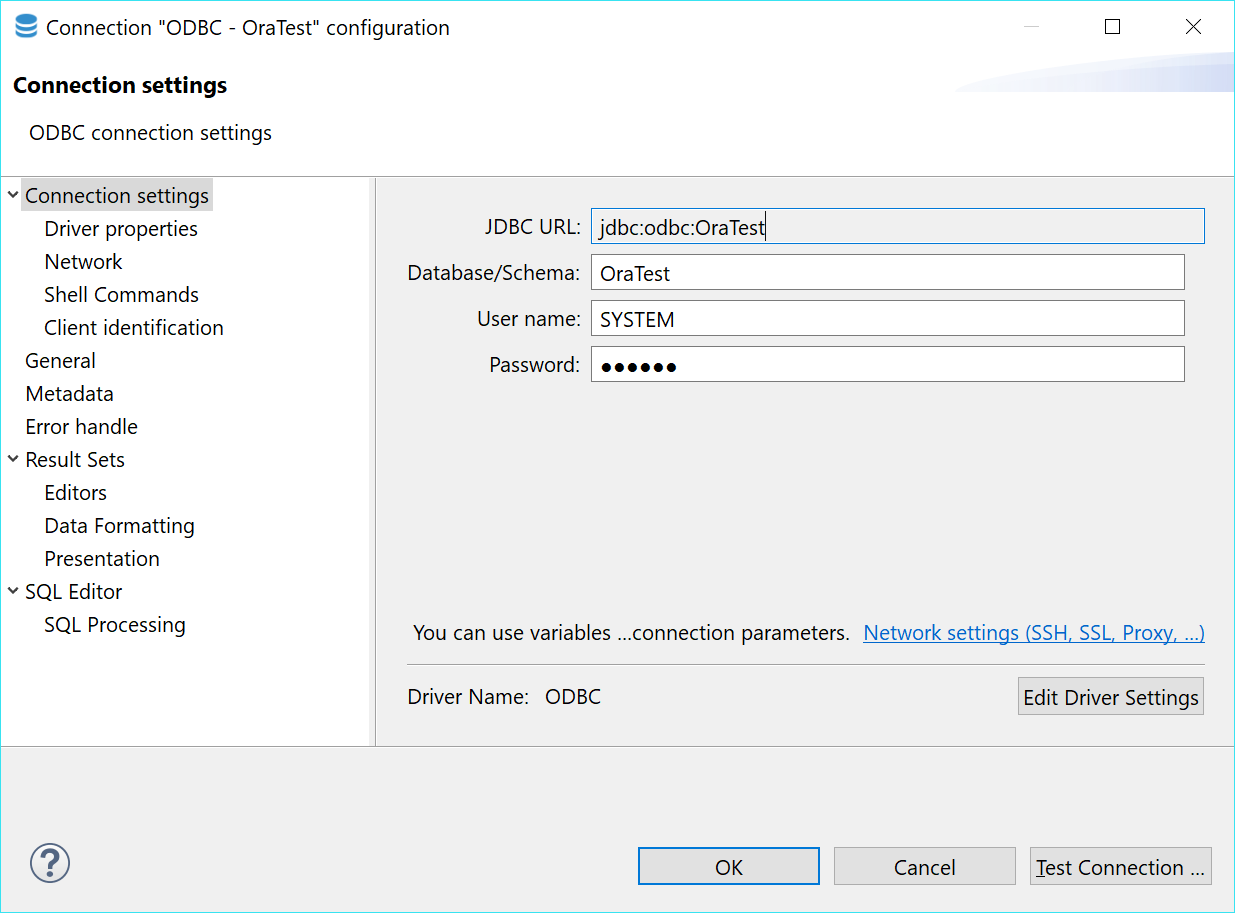Open Driver properties page
Viewport: 1235px width, 913px height.
pos(121,228)
